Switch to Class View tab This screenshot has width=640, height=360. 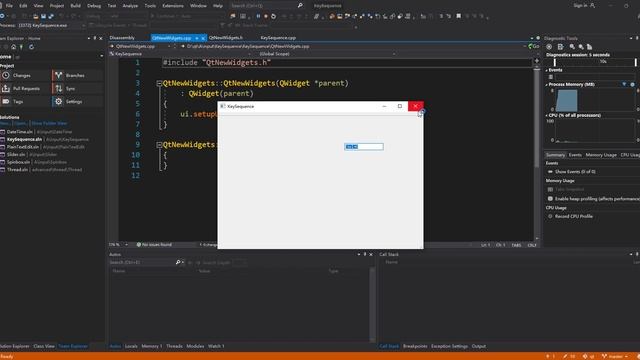tap(44, 346)
